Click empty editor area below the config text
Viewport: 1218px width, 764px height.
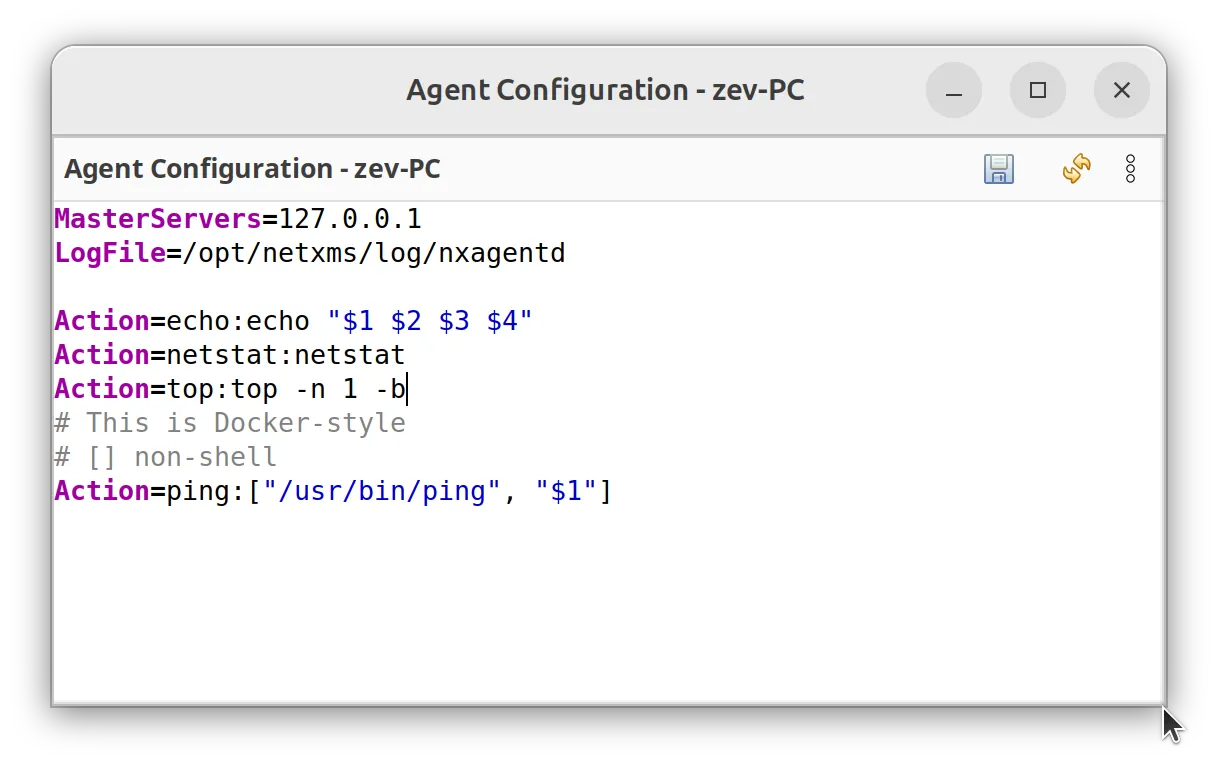(x=600, y=600)
